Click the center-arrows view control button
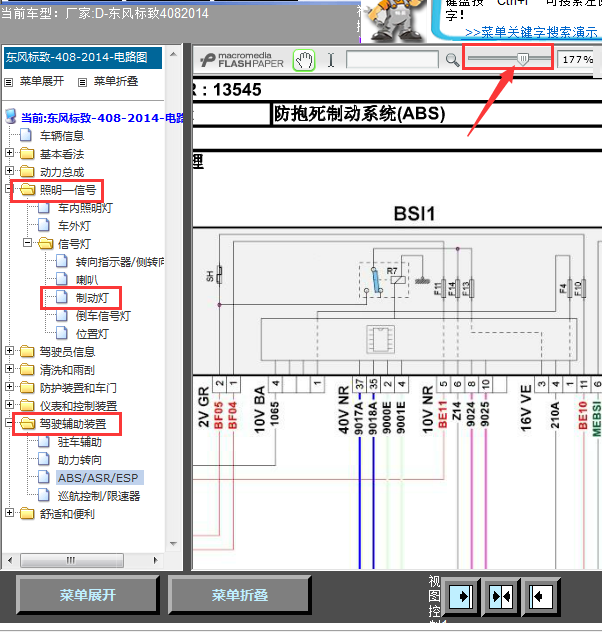The height and width of the screenshot is (634, 602). point(501,596)
